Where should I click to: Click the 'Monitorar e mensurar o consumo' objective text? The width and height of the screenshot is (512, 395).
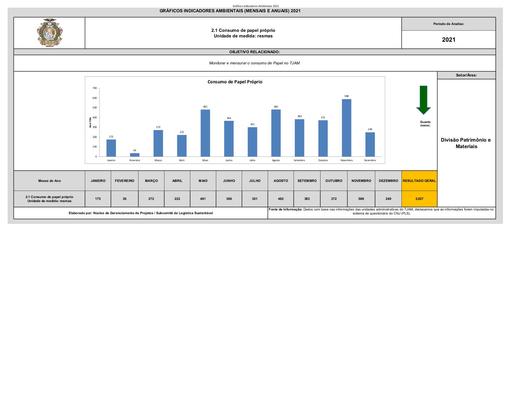(254, 63)
